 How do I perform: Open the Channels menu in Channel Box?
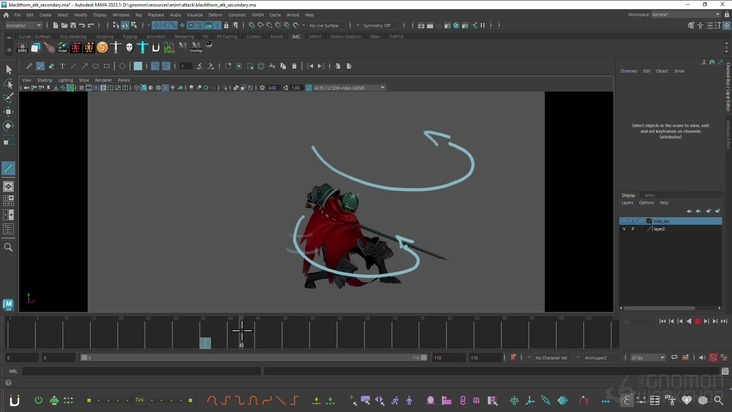pyautogui.click(x=628, y=71)
